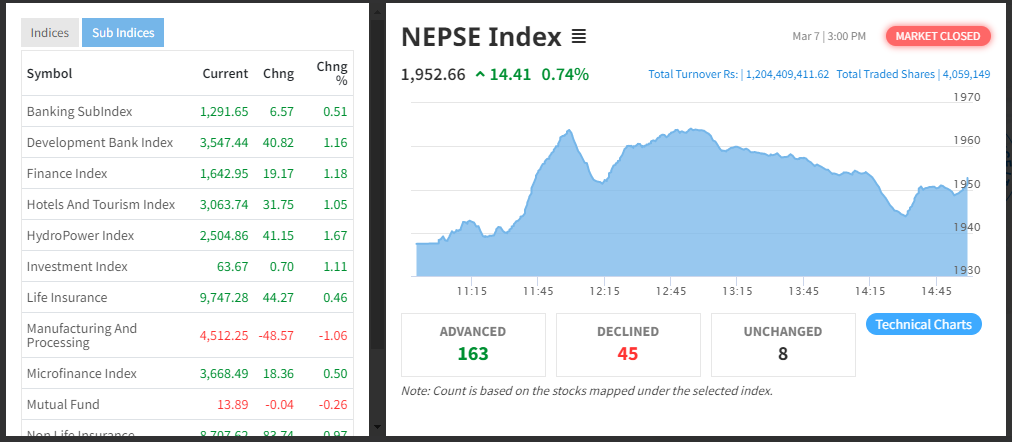The width and height of the screenshot is (1012, 442).
Task: Open the NEPSE Index chart menu icon
Action: [578, 37]
